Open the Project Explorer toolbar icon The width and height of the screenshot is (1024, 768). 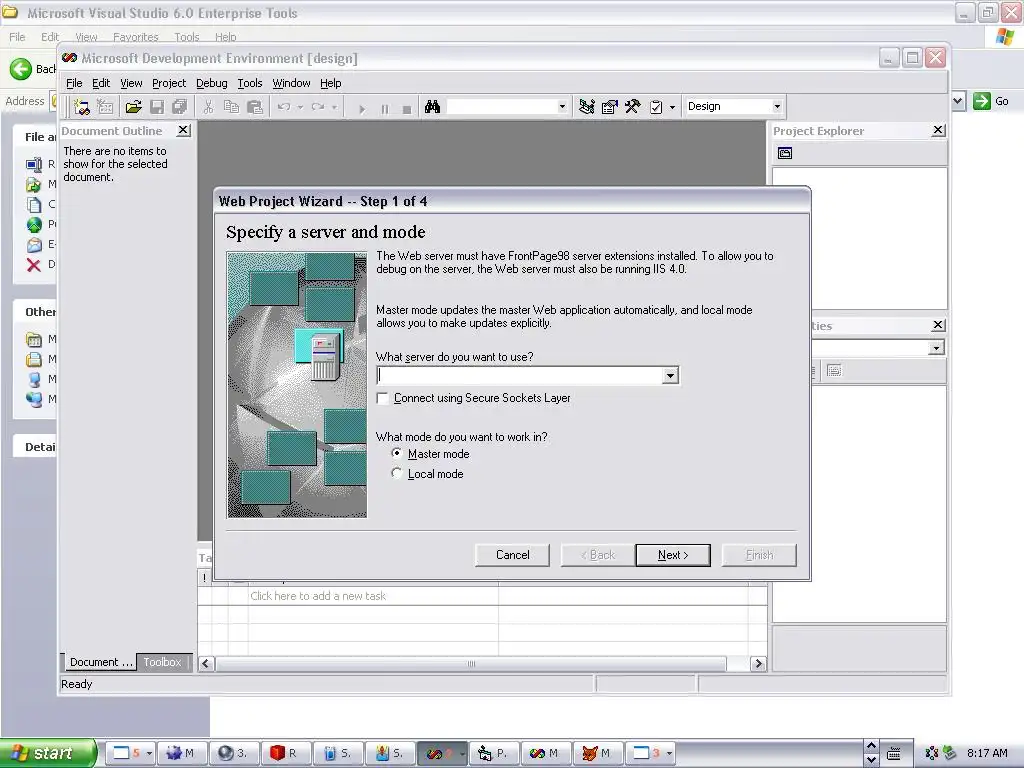[586, 106]
